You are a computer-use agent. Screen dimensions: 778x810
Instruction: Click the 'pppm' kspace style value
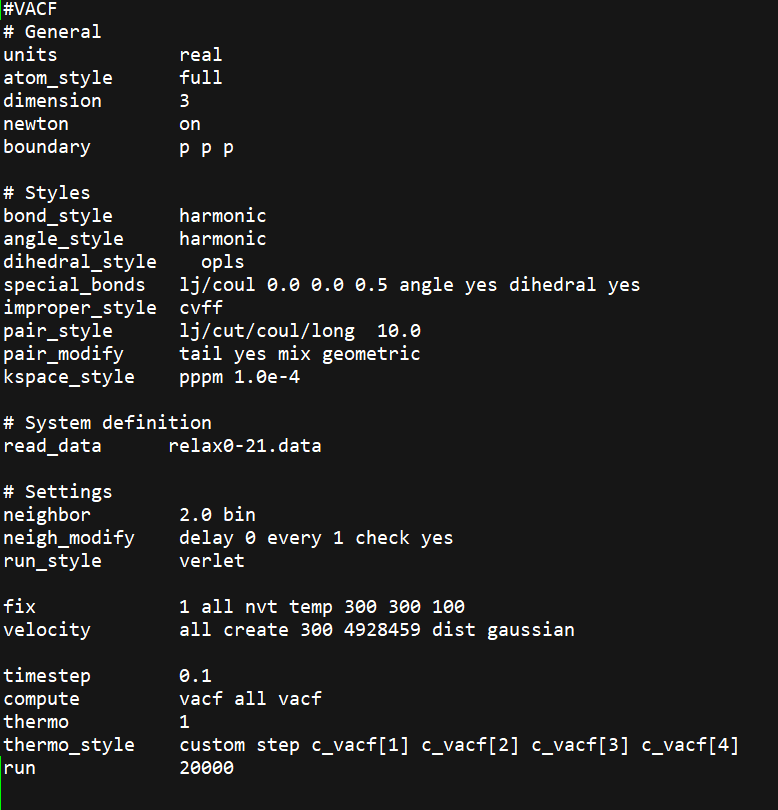pos(201,377)
